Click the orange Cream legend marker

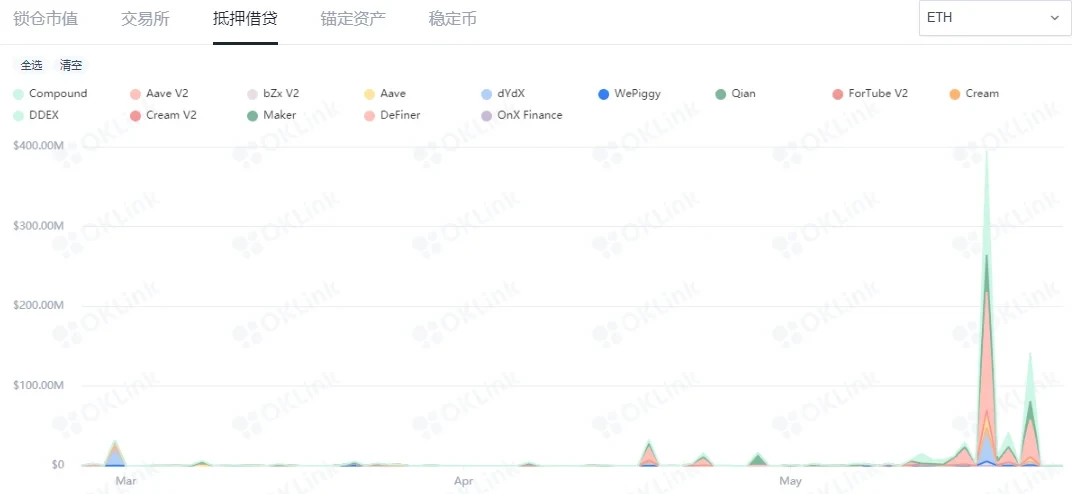[x=954, y=94]
